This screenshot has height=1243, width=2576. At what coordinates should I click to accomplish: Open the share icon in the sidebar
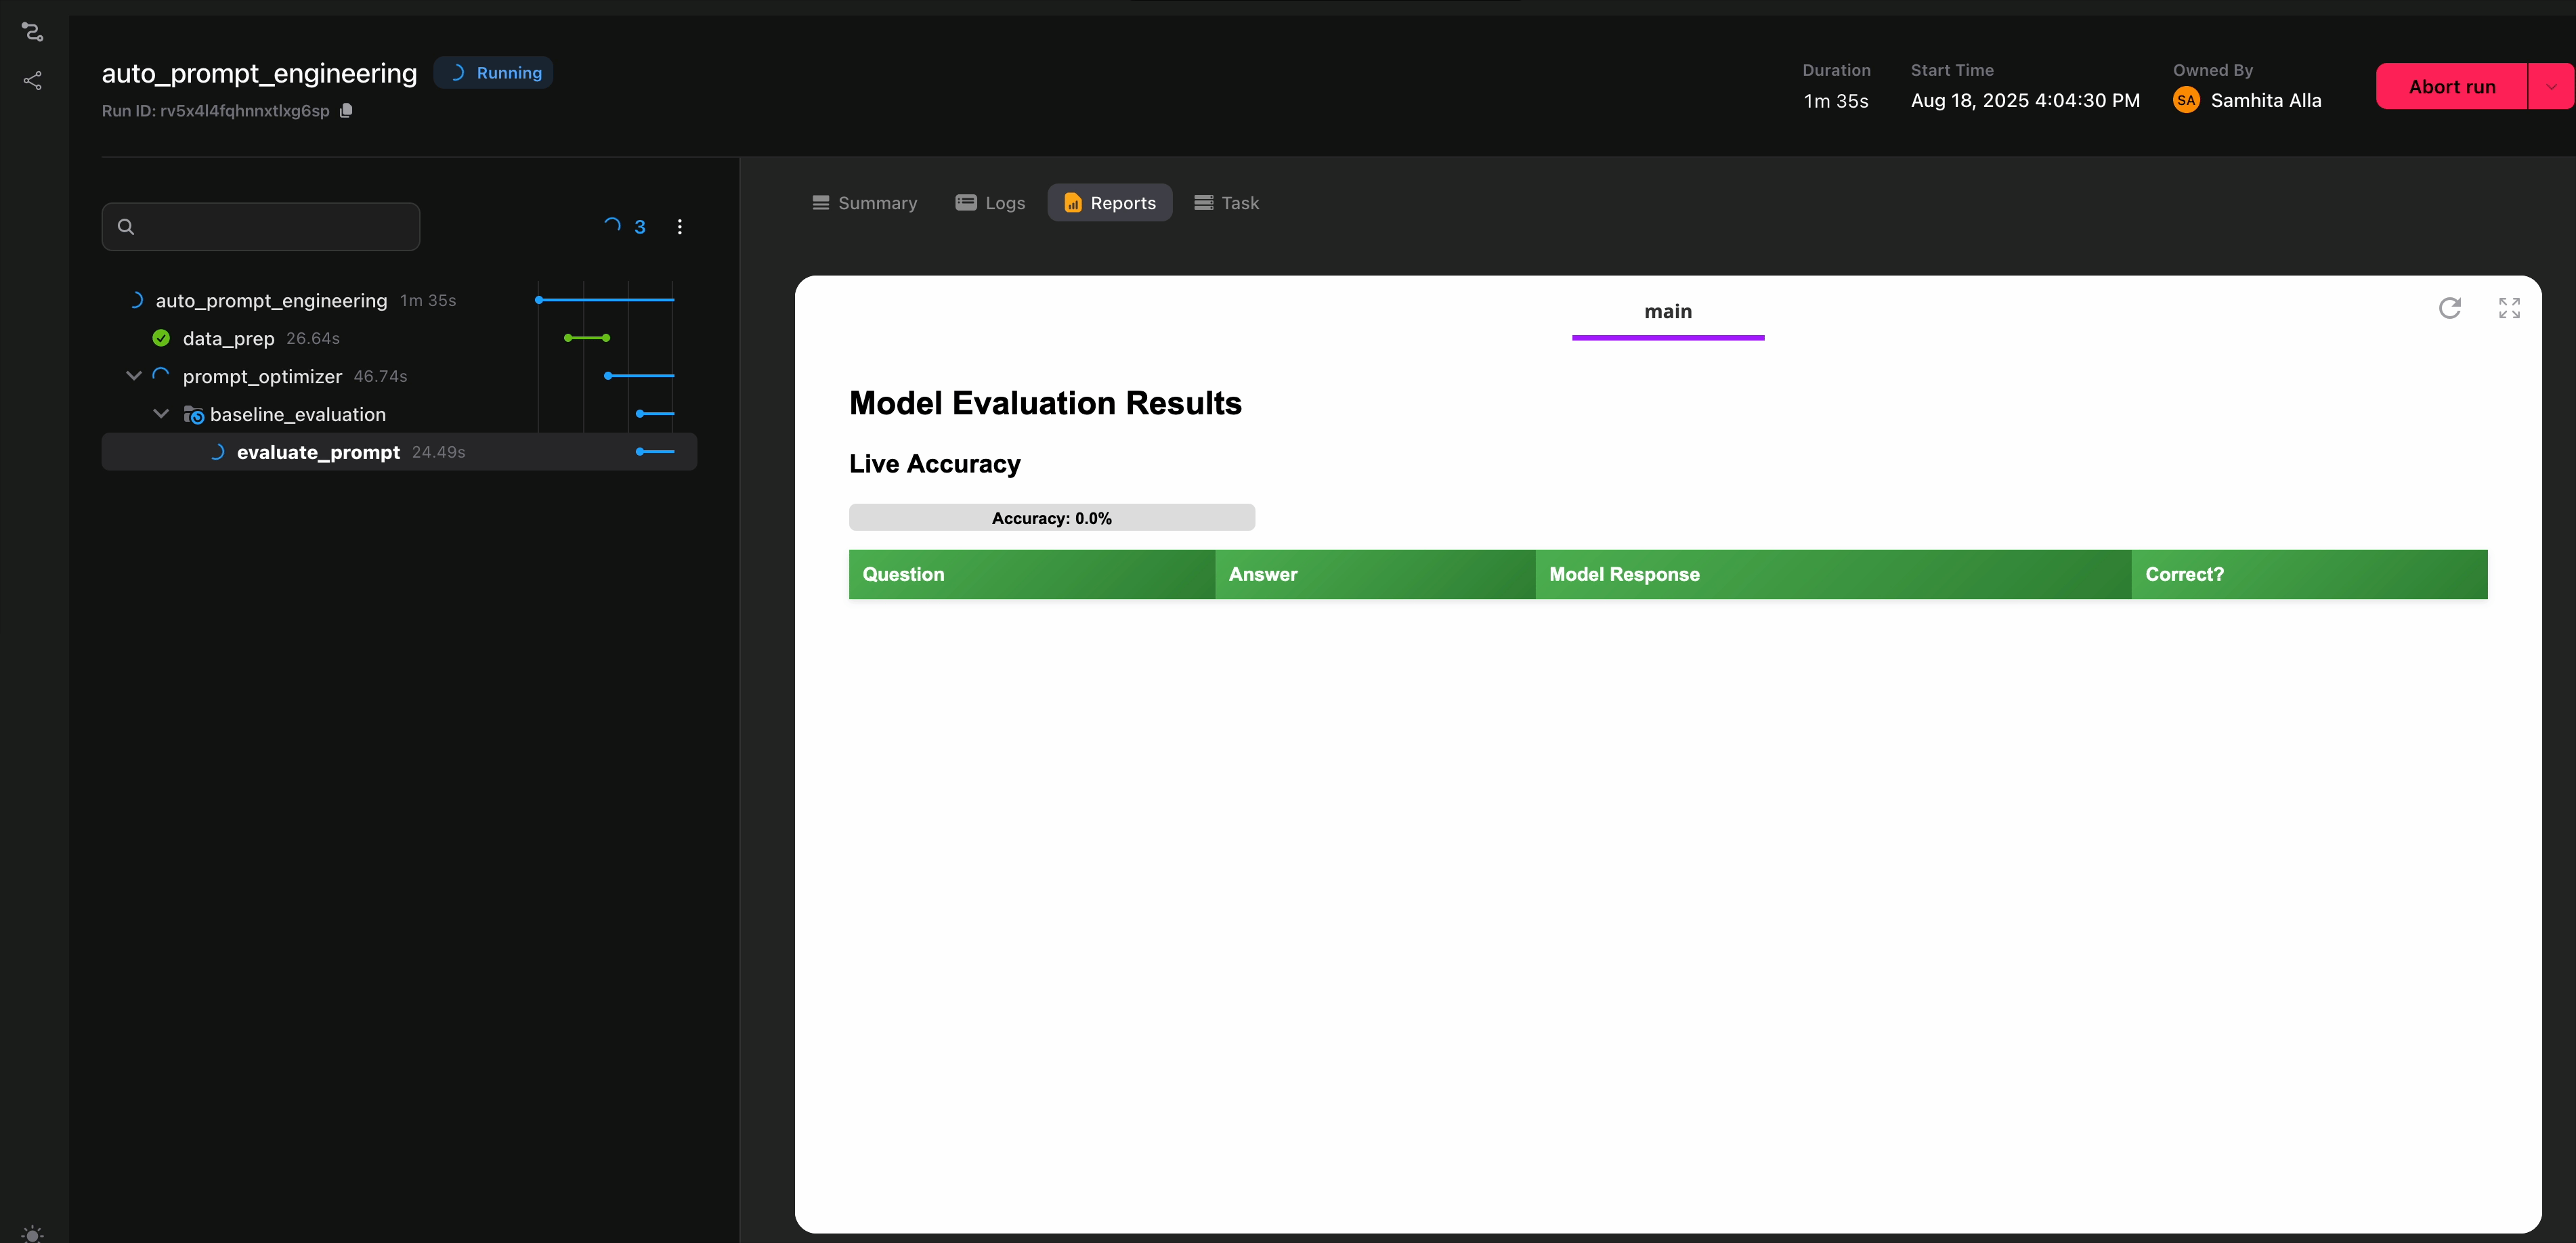[x=33, y=80]
